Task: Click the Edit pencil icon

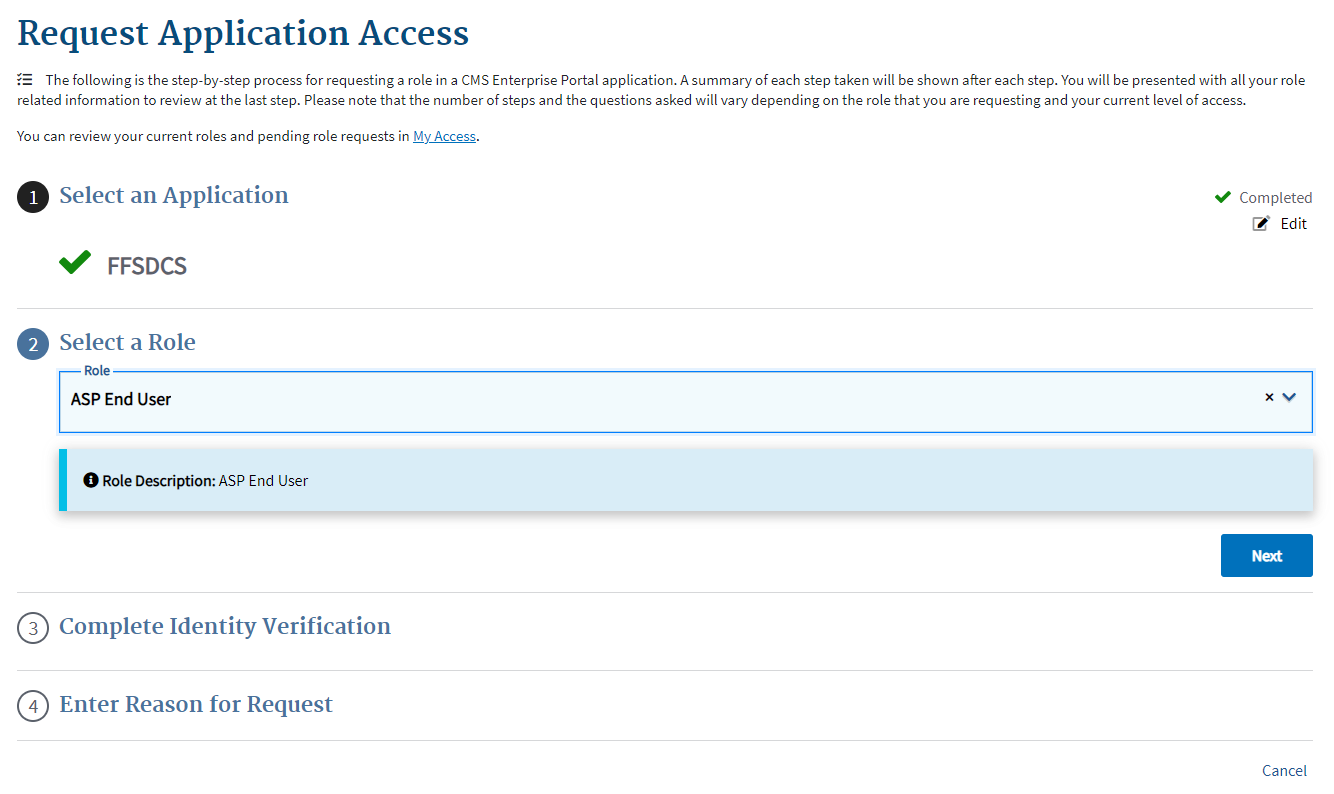Action: click(x=1261, y=223)
